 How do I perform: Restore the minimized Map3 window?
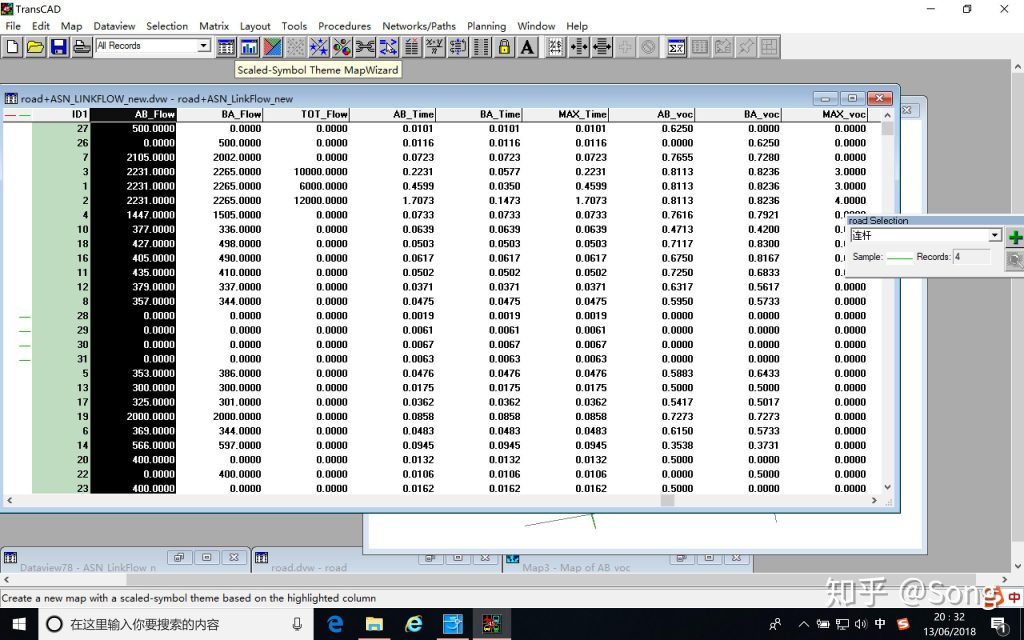[x=682, y=558]
